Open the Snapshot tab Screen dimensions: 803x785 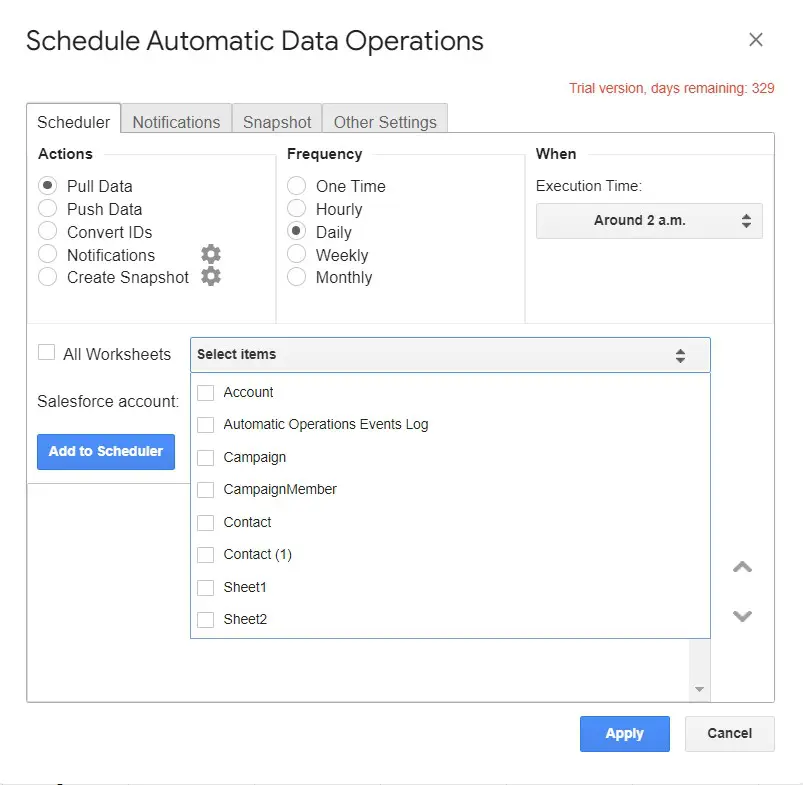coord(277,122)
